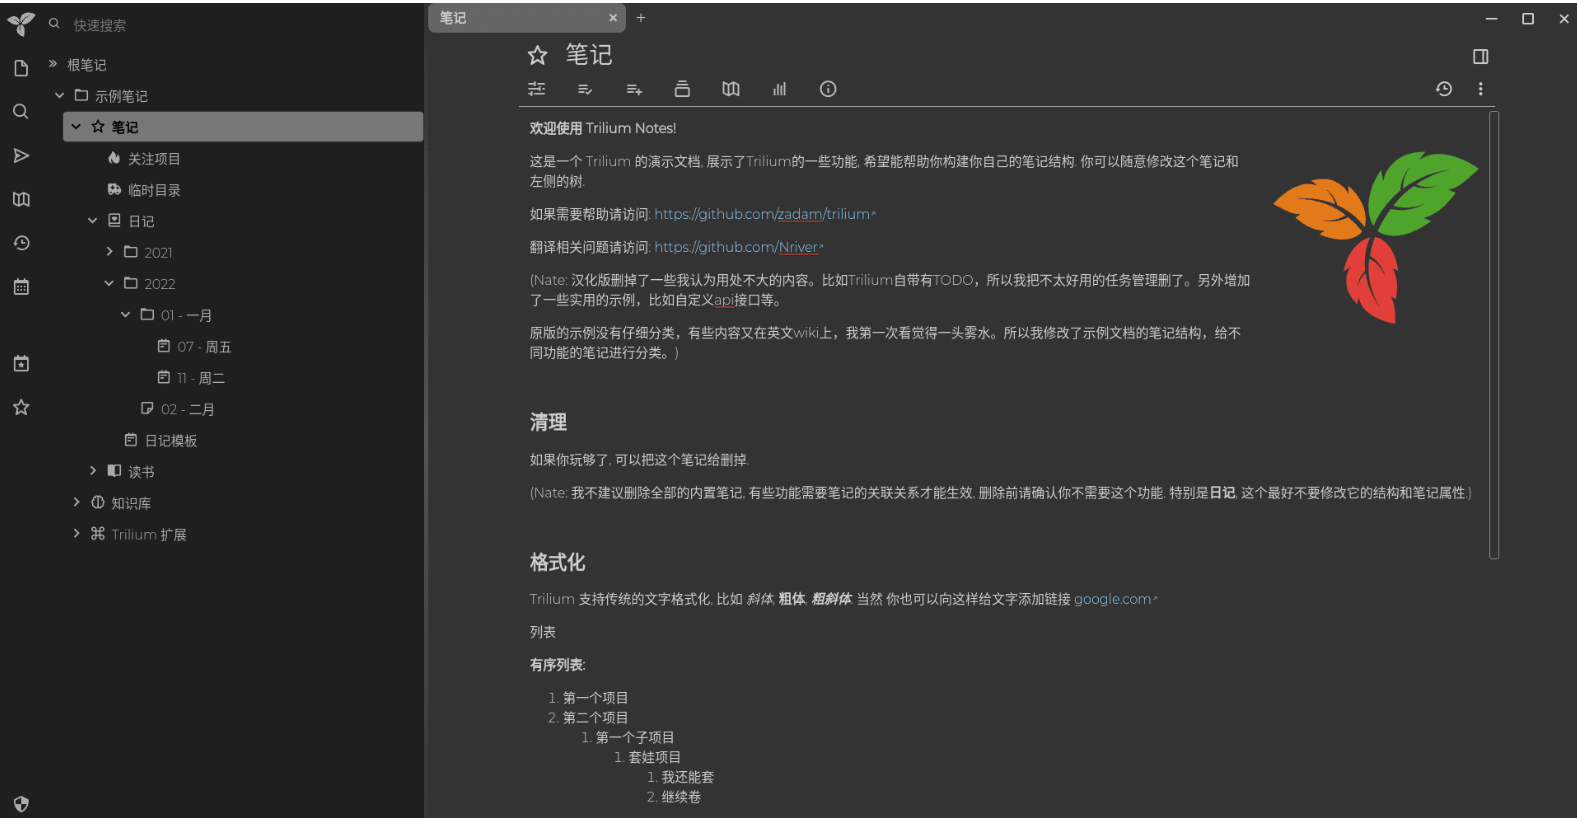This screenshot has height=818, width=1577.
Task: Select the 根笔记 root tree item
Action: pyautogui.click(x=86, y=65)
